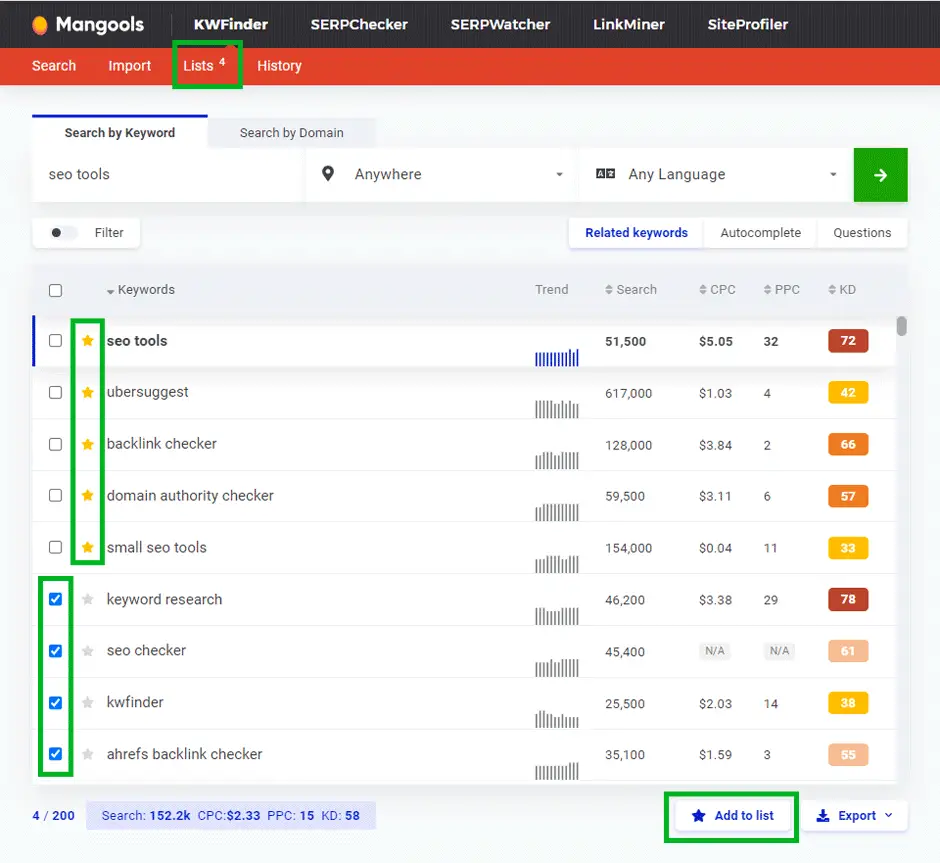This screenshot has width=940, height=863.
Task: Select the Search by Keyword tab
Action: tap(120, 133)
